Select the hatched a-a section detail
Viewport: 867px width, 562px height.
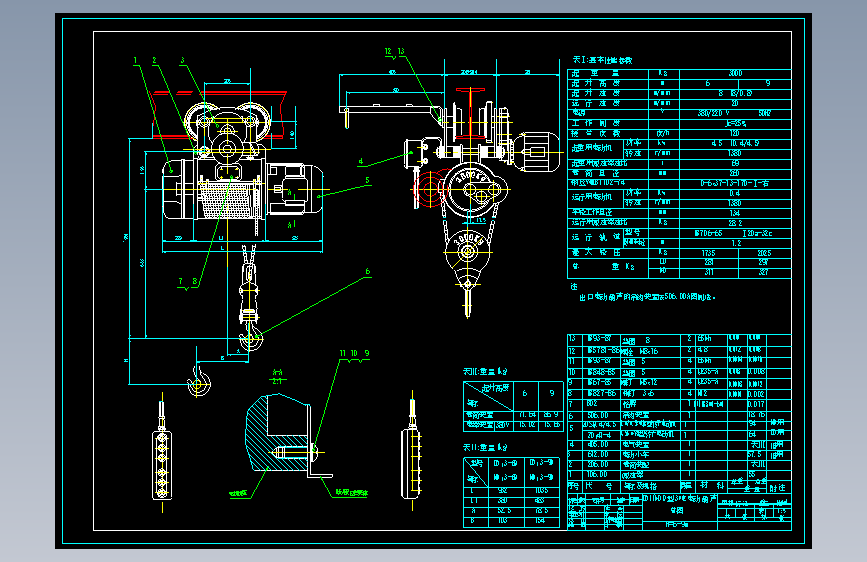(288, 434)
